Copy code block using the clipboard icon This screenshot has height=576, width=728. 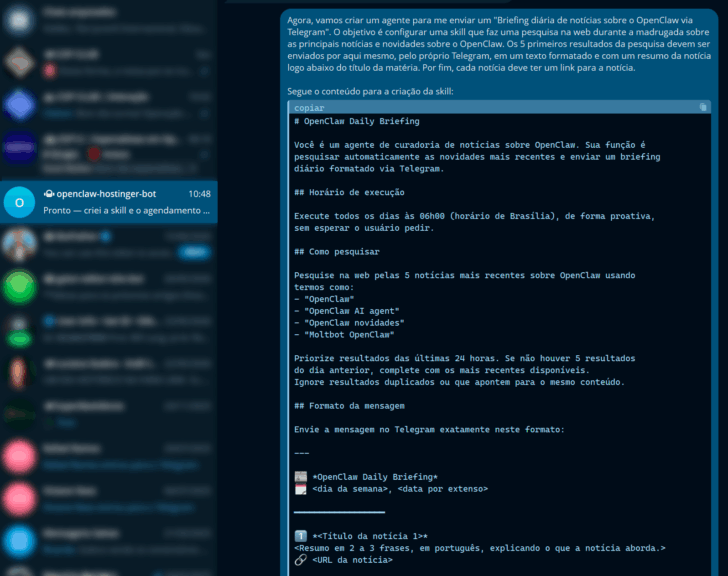click(703, 107)
